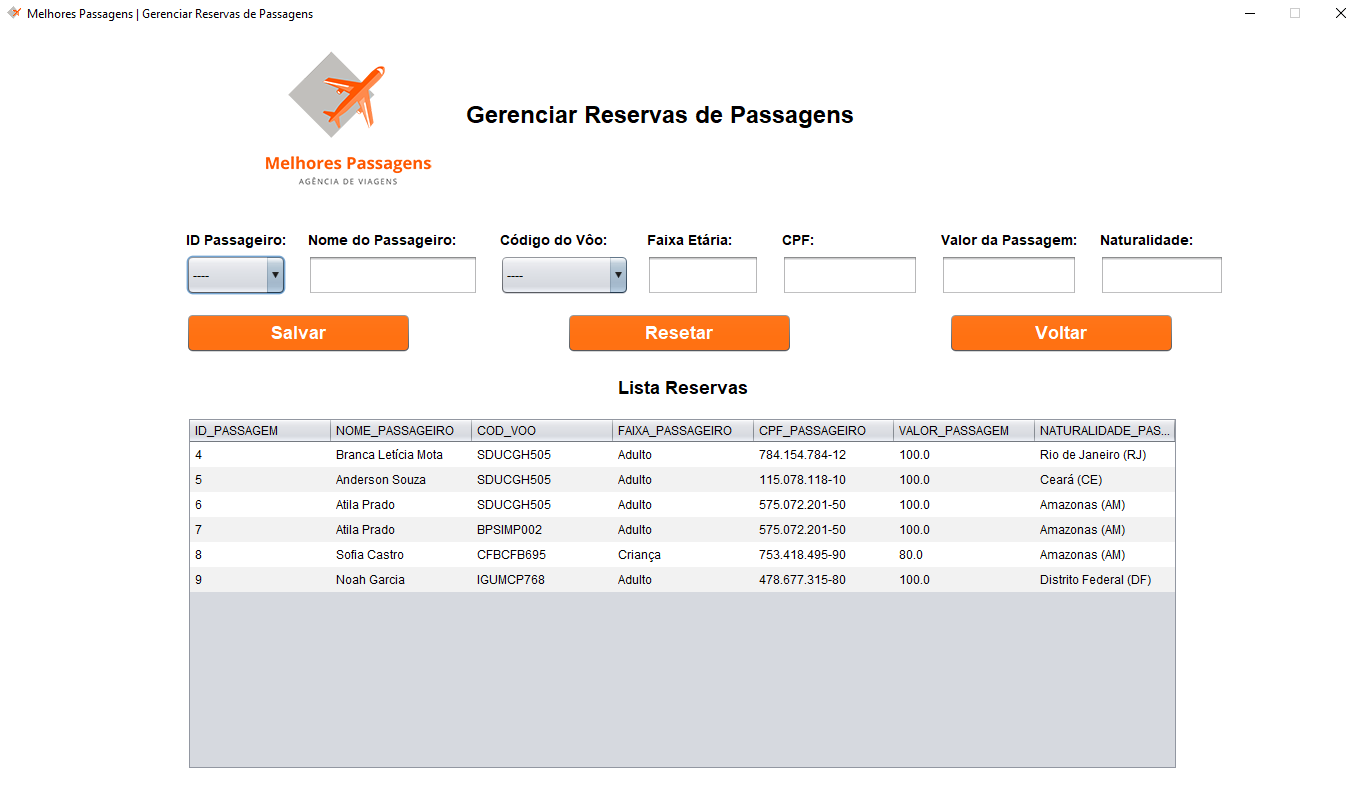The width and height of the screenshot is (1362, 797).
Task: Click the orange Salvar button
Action: [x=298, y=333]
